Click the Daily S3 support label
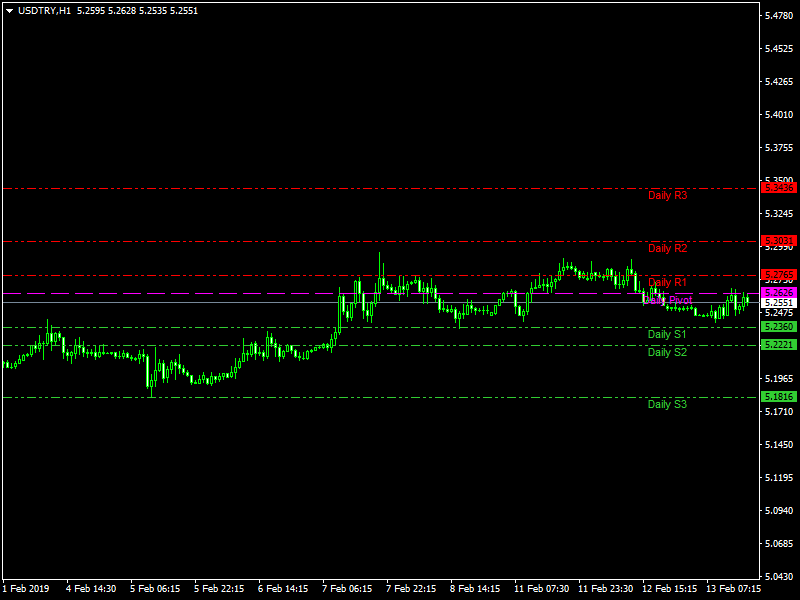Viewport: 800px width, 600px height. click(667, 404)
